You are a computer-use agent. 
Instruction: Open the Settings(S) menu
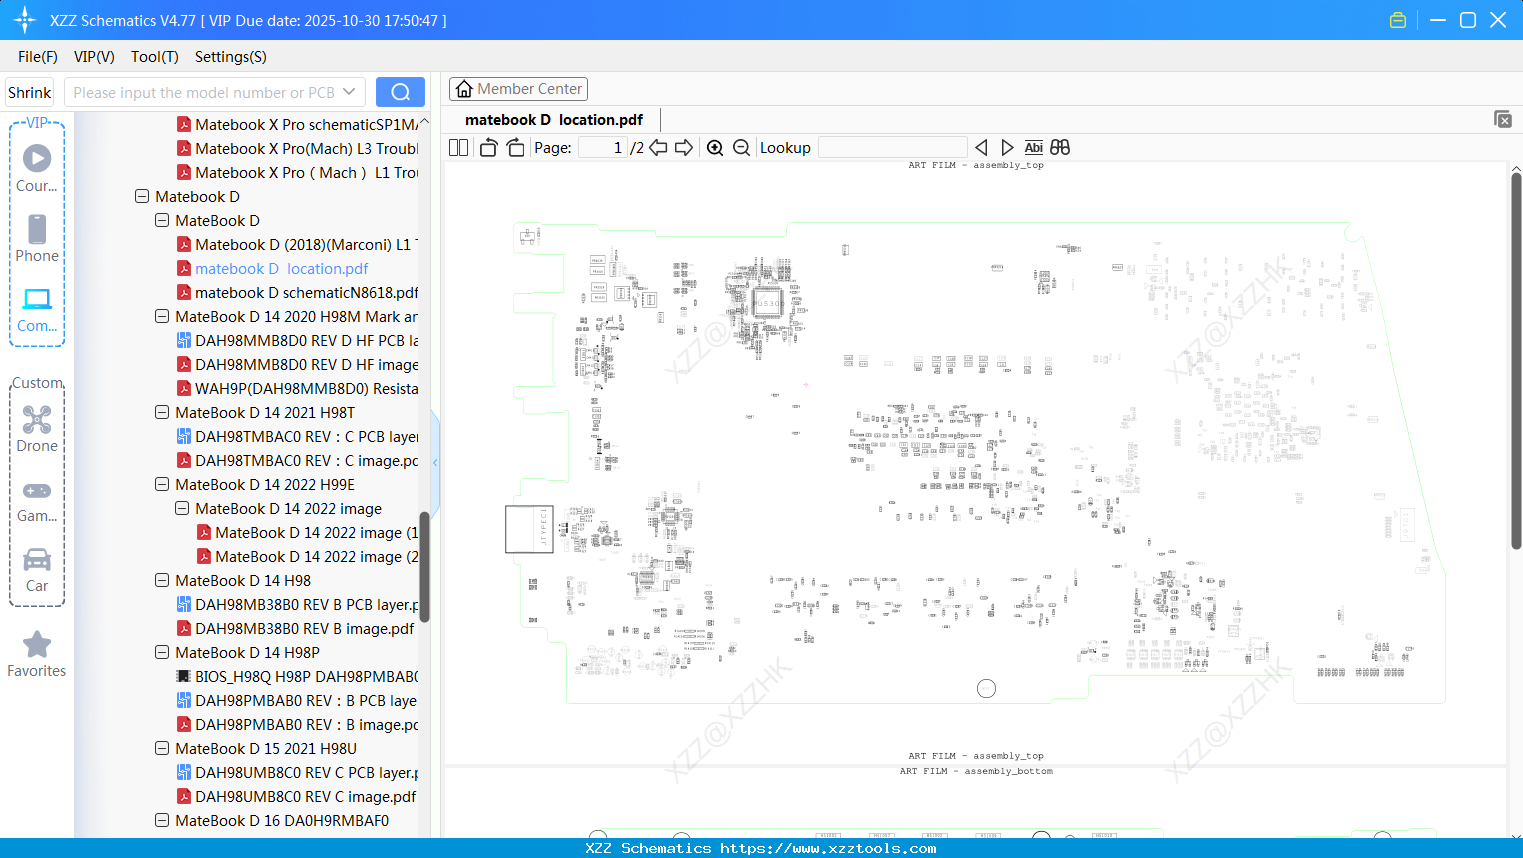pos(231,57)
